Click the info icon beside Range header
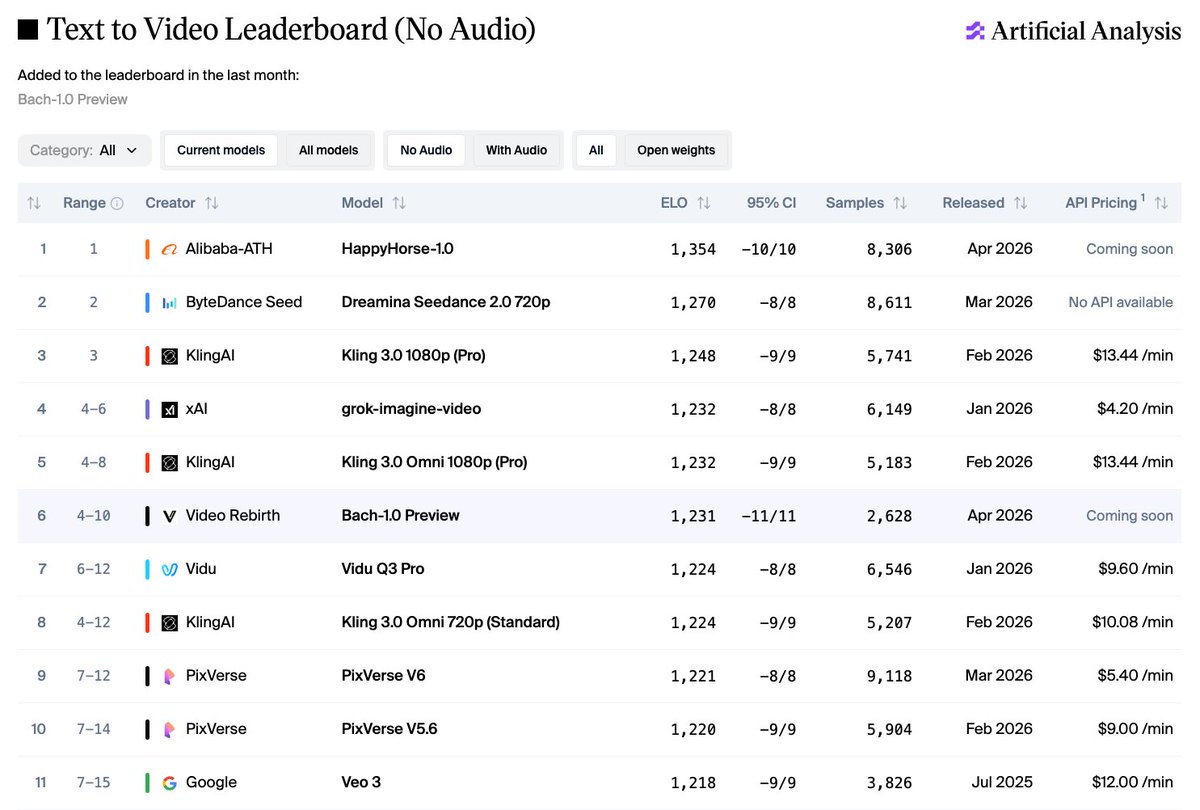The image size is (1200, 810). point(117,203)
